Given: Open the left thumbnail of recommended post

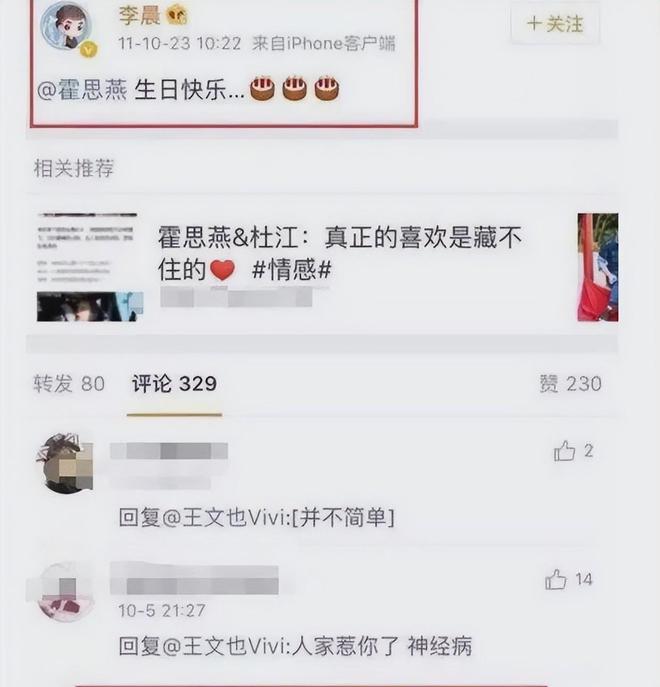Looking at the screenshot, I should point(89,267).
